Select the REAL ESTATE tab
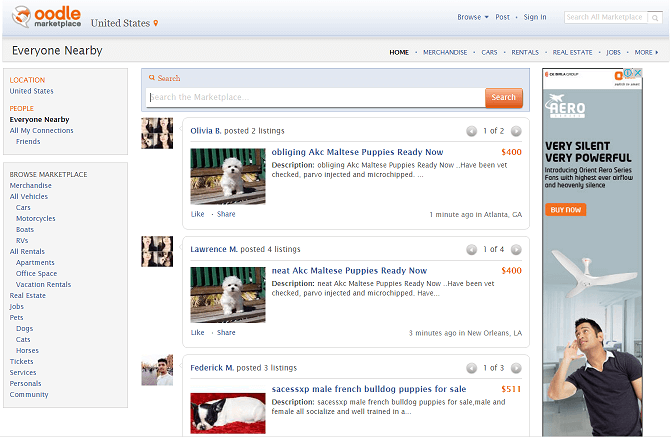This screenshot has width=671, height=437. click(x=572, y=52)
